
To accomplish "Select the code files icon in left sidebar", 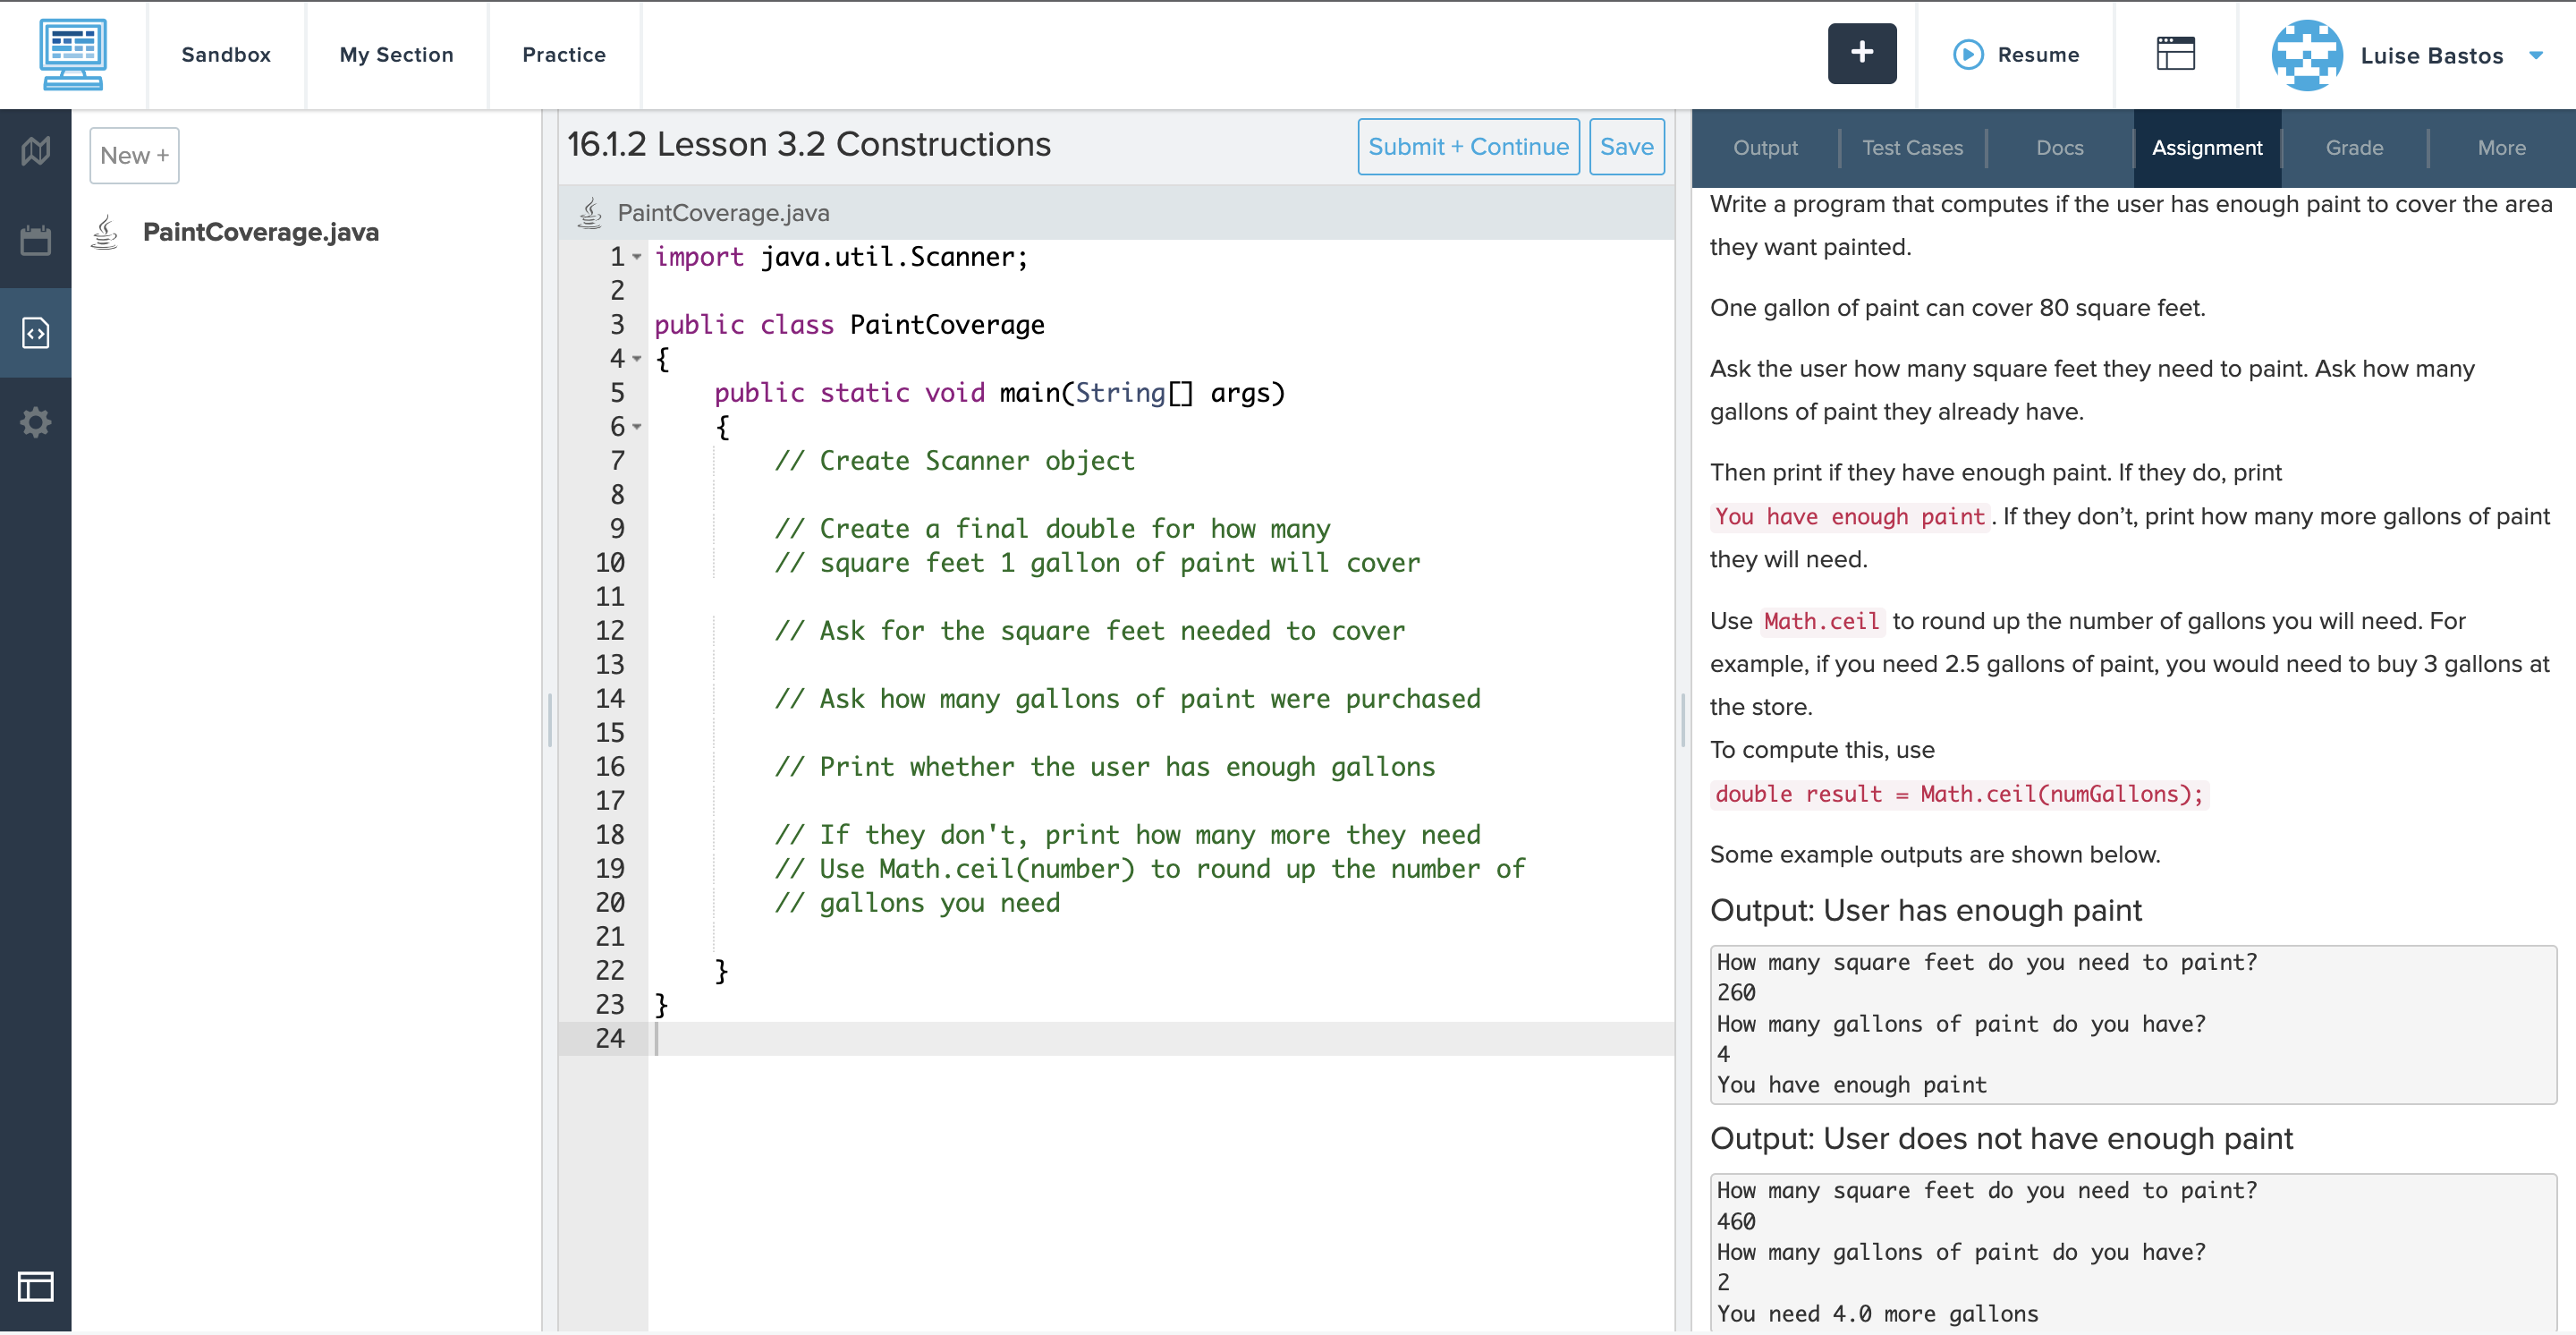I will click(35, 332).
